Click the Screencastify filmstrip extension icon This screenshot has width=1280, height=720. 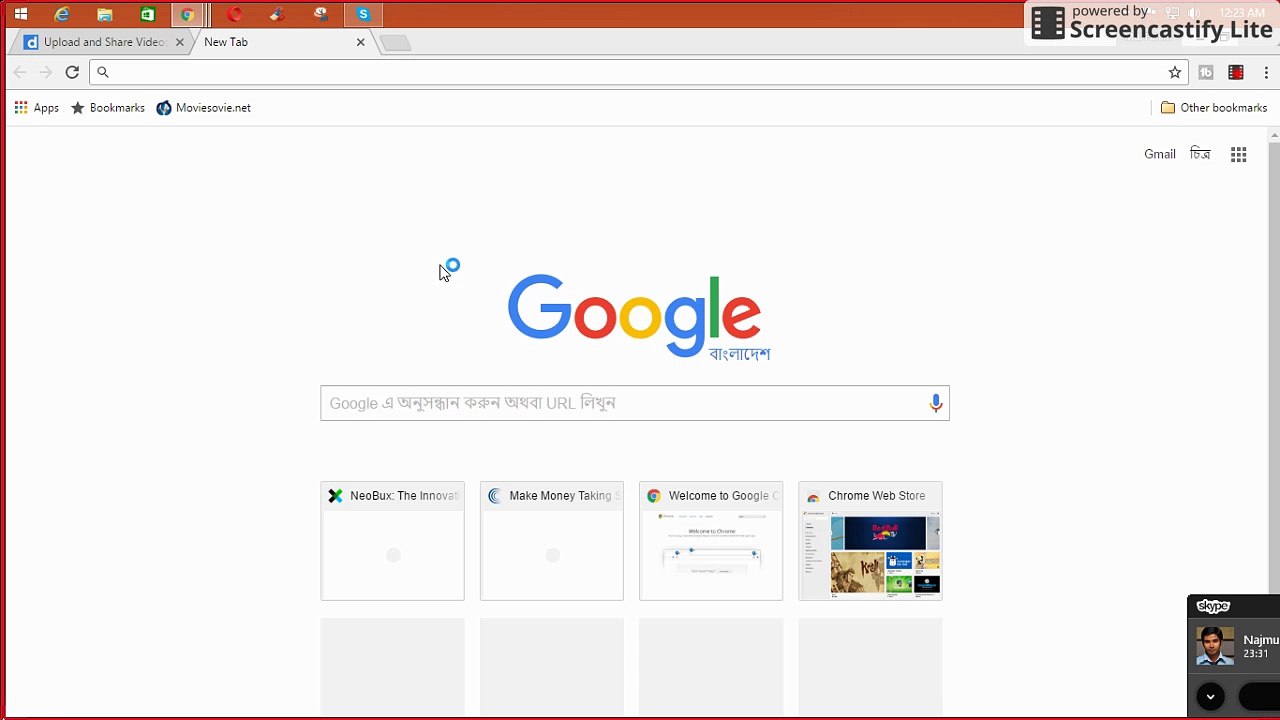click(x=1236, y=72)
